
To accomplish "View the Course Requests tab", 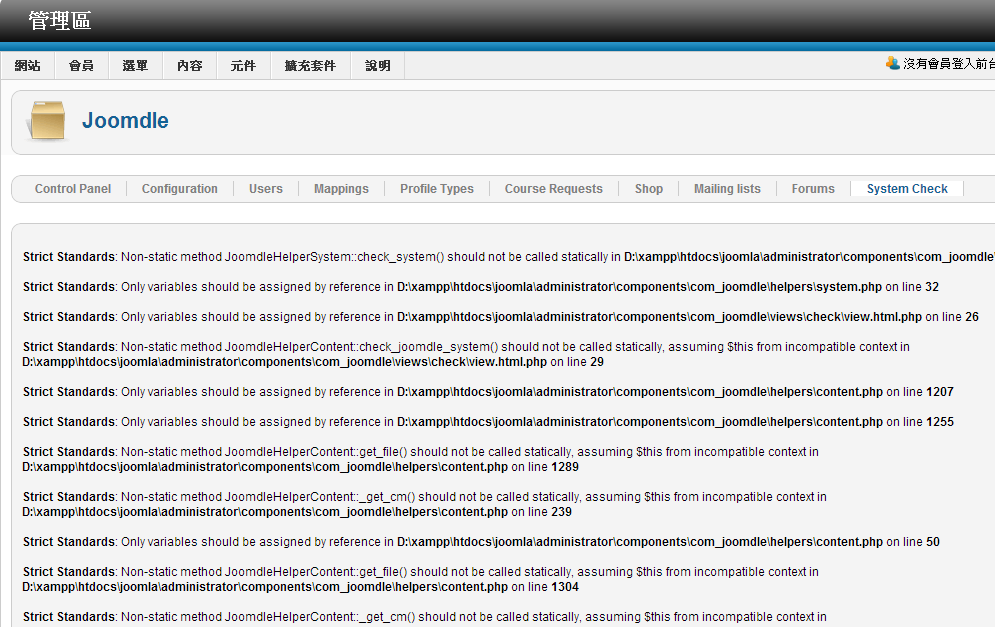I will (x=553, y=188).
